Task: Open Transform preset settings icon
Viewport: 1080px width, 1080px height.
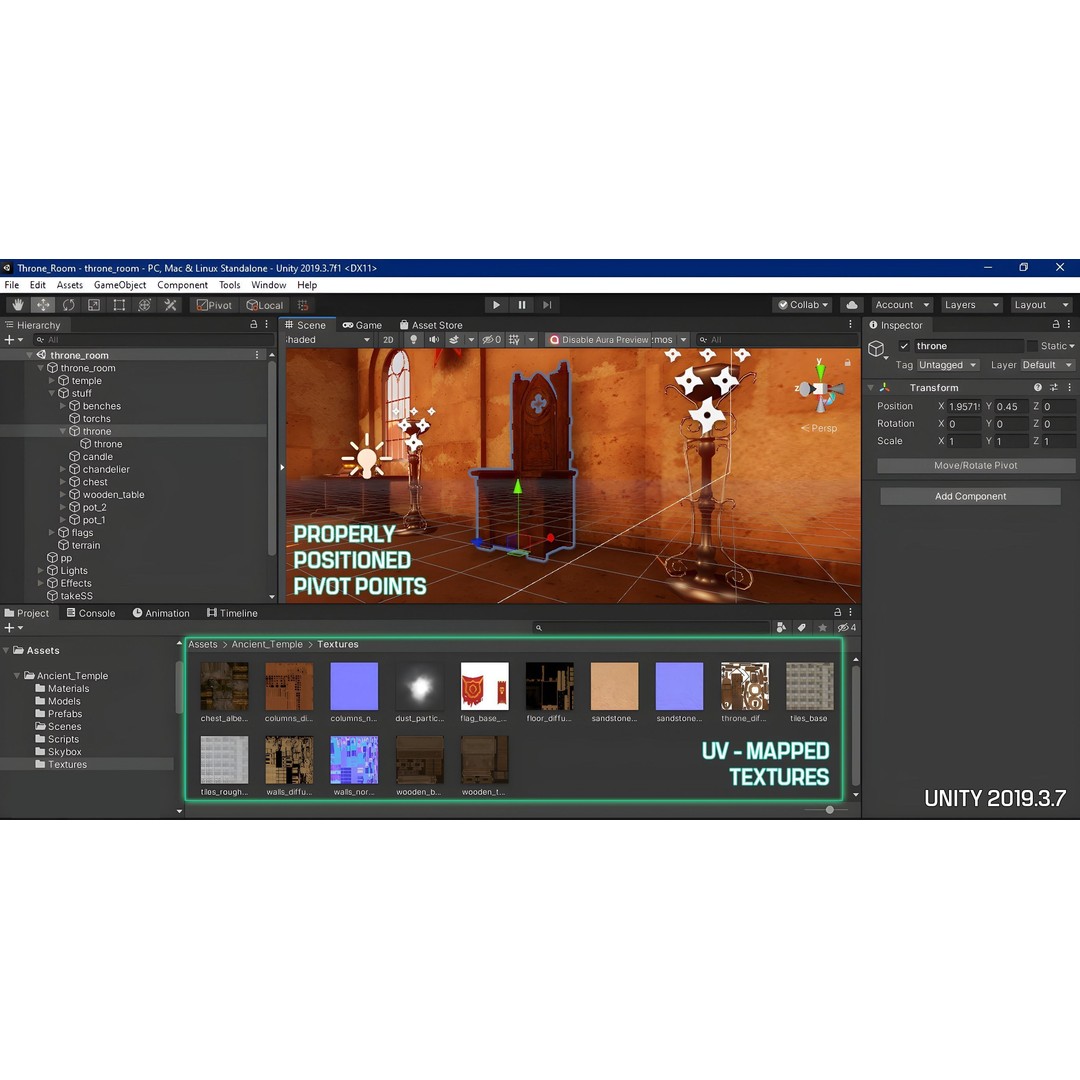Action: [x=1054, y=388]
